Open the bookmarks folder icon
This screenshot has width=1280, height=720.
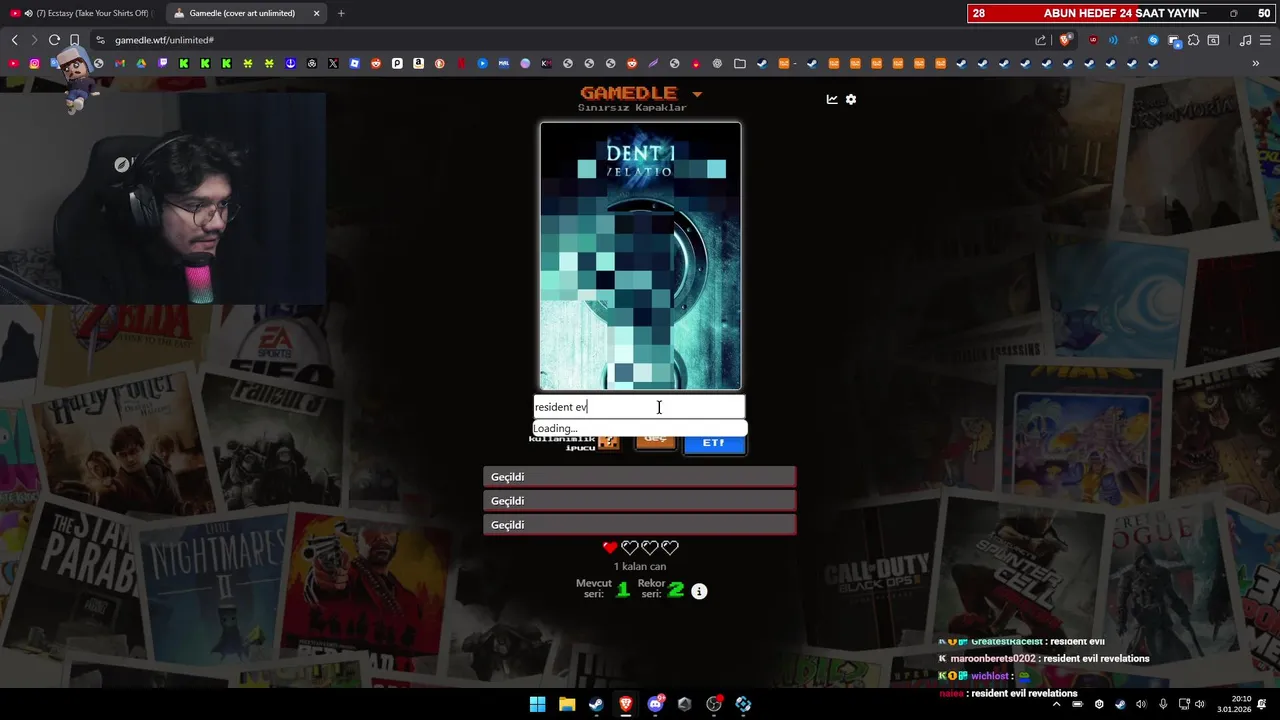click(740, 63)
